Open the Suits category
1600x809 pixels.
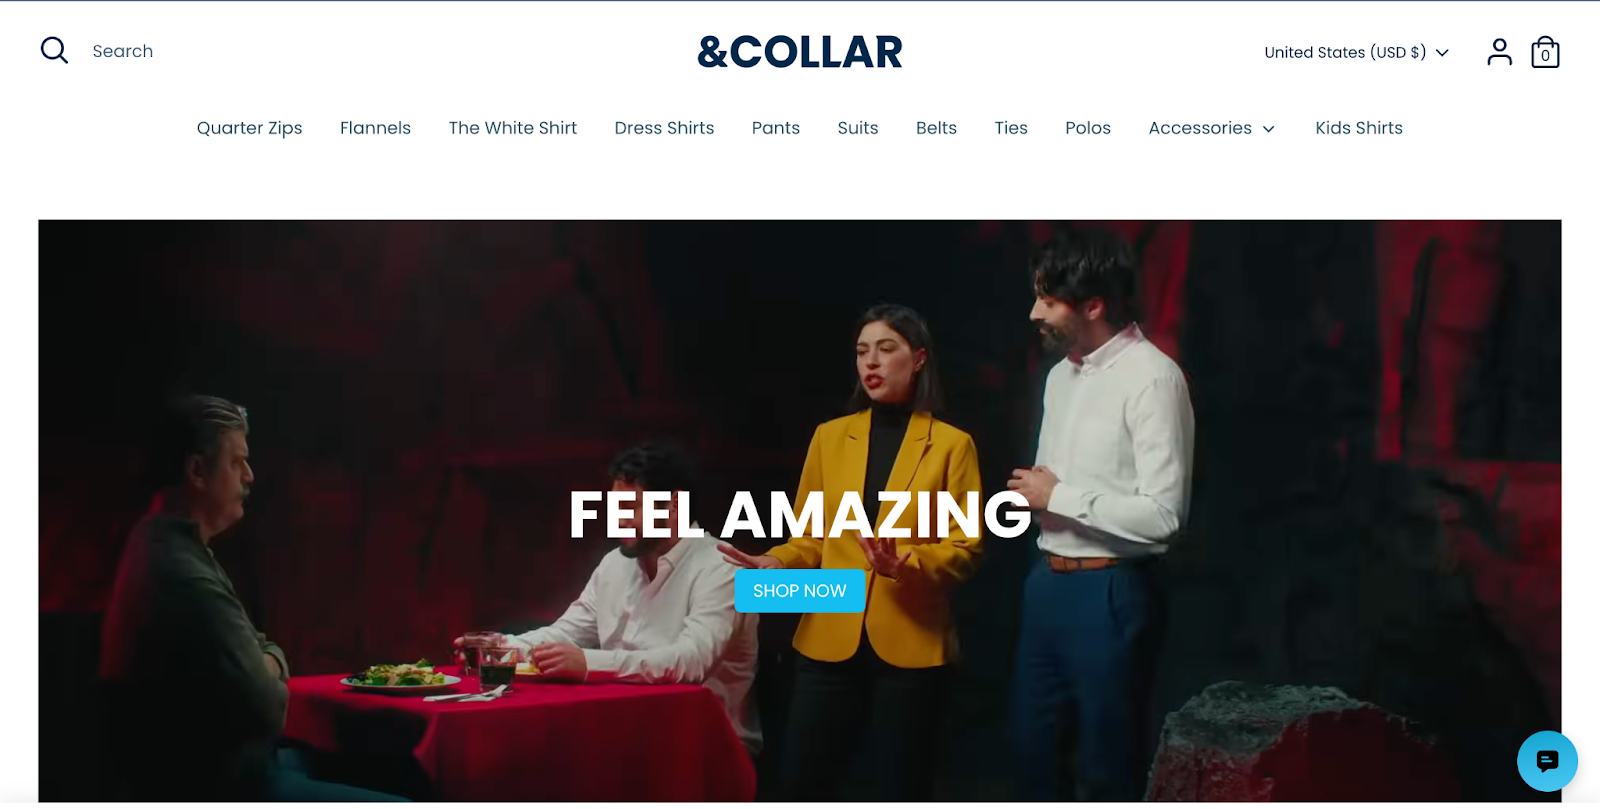point(858,128)
